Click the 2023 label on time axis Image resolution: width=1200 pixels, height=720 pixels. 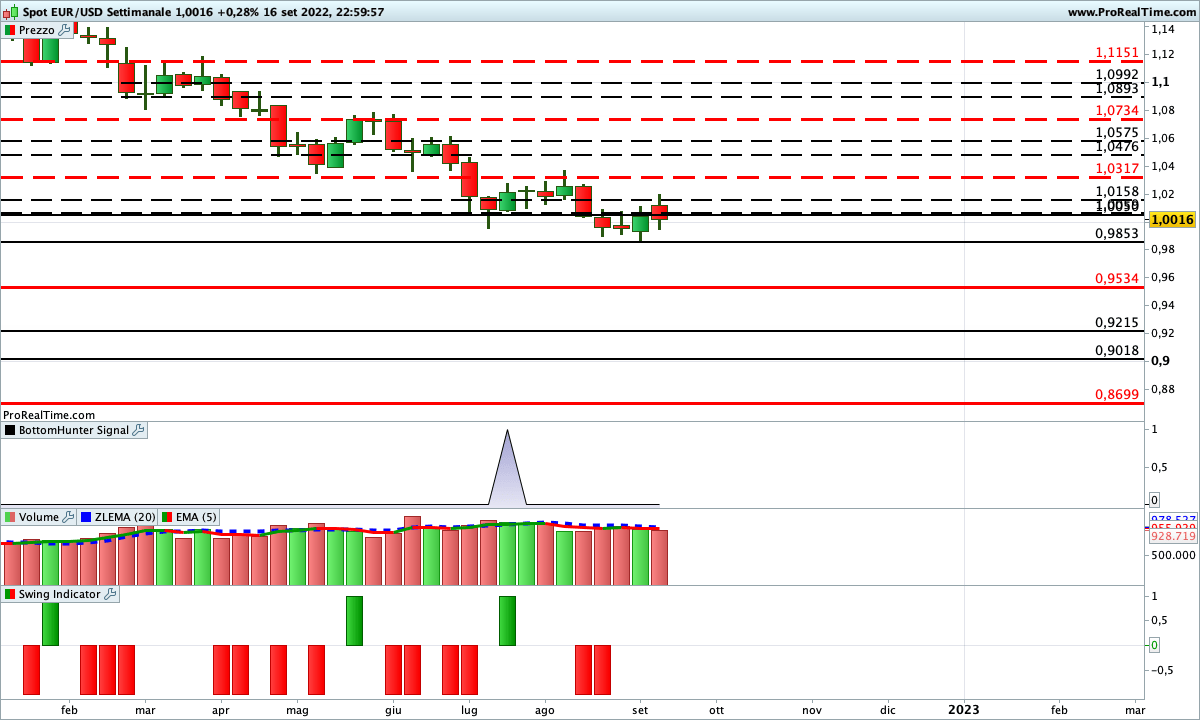click(x=963, y=709)
